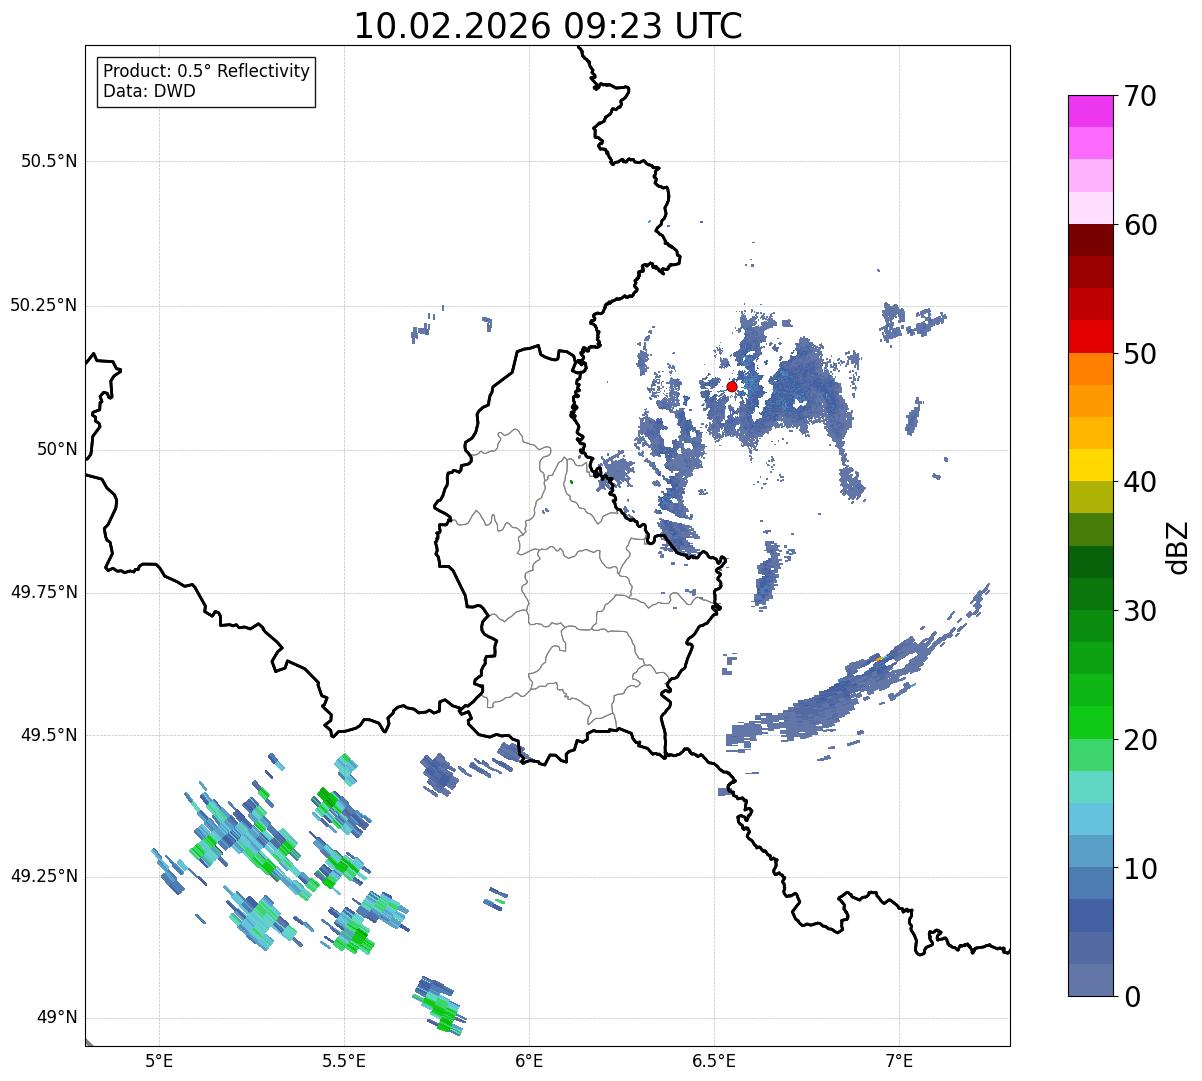Click the olive swatch just below 40 dBZ
This screenshot has width=1202, height=1081.
click(1090, 497)
